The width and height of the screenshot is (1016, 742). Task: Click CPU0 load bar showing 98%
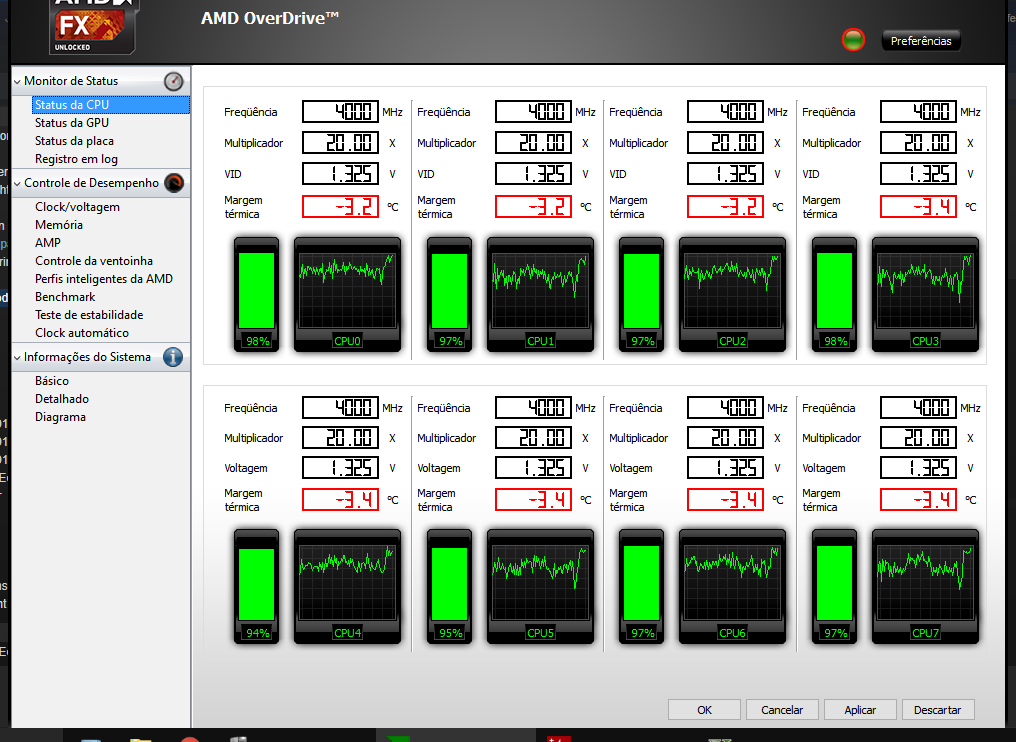point(257,294)
